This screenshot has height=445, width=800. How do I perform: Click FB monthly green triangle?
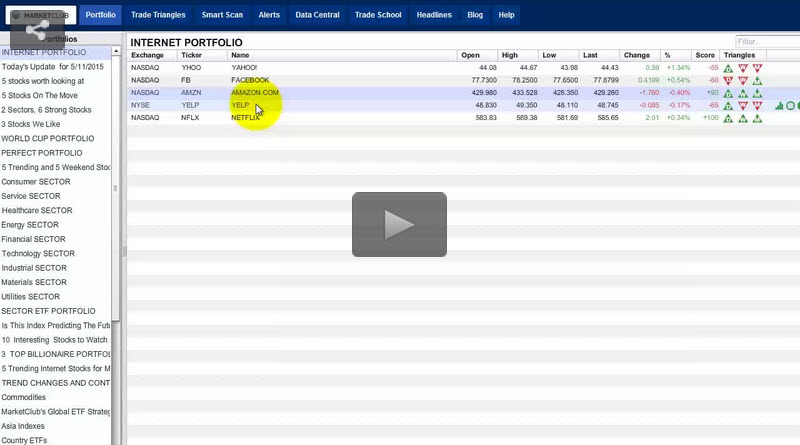coord(757,81)
